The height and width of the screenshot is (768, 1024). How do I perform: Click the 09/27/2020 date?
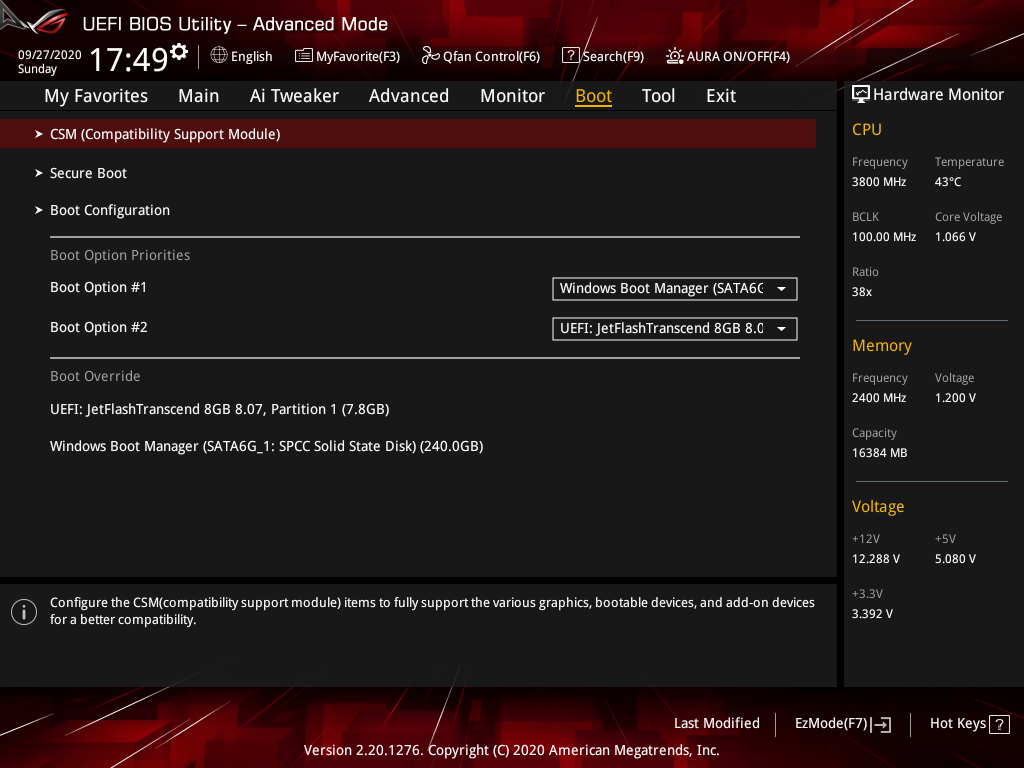coord(50,55)
